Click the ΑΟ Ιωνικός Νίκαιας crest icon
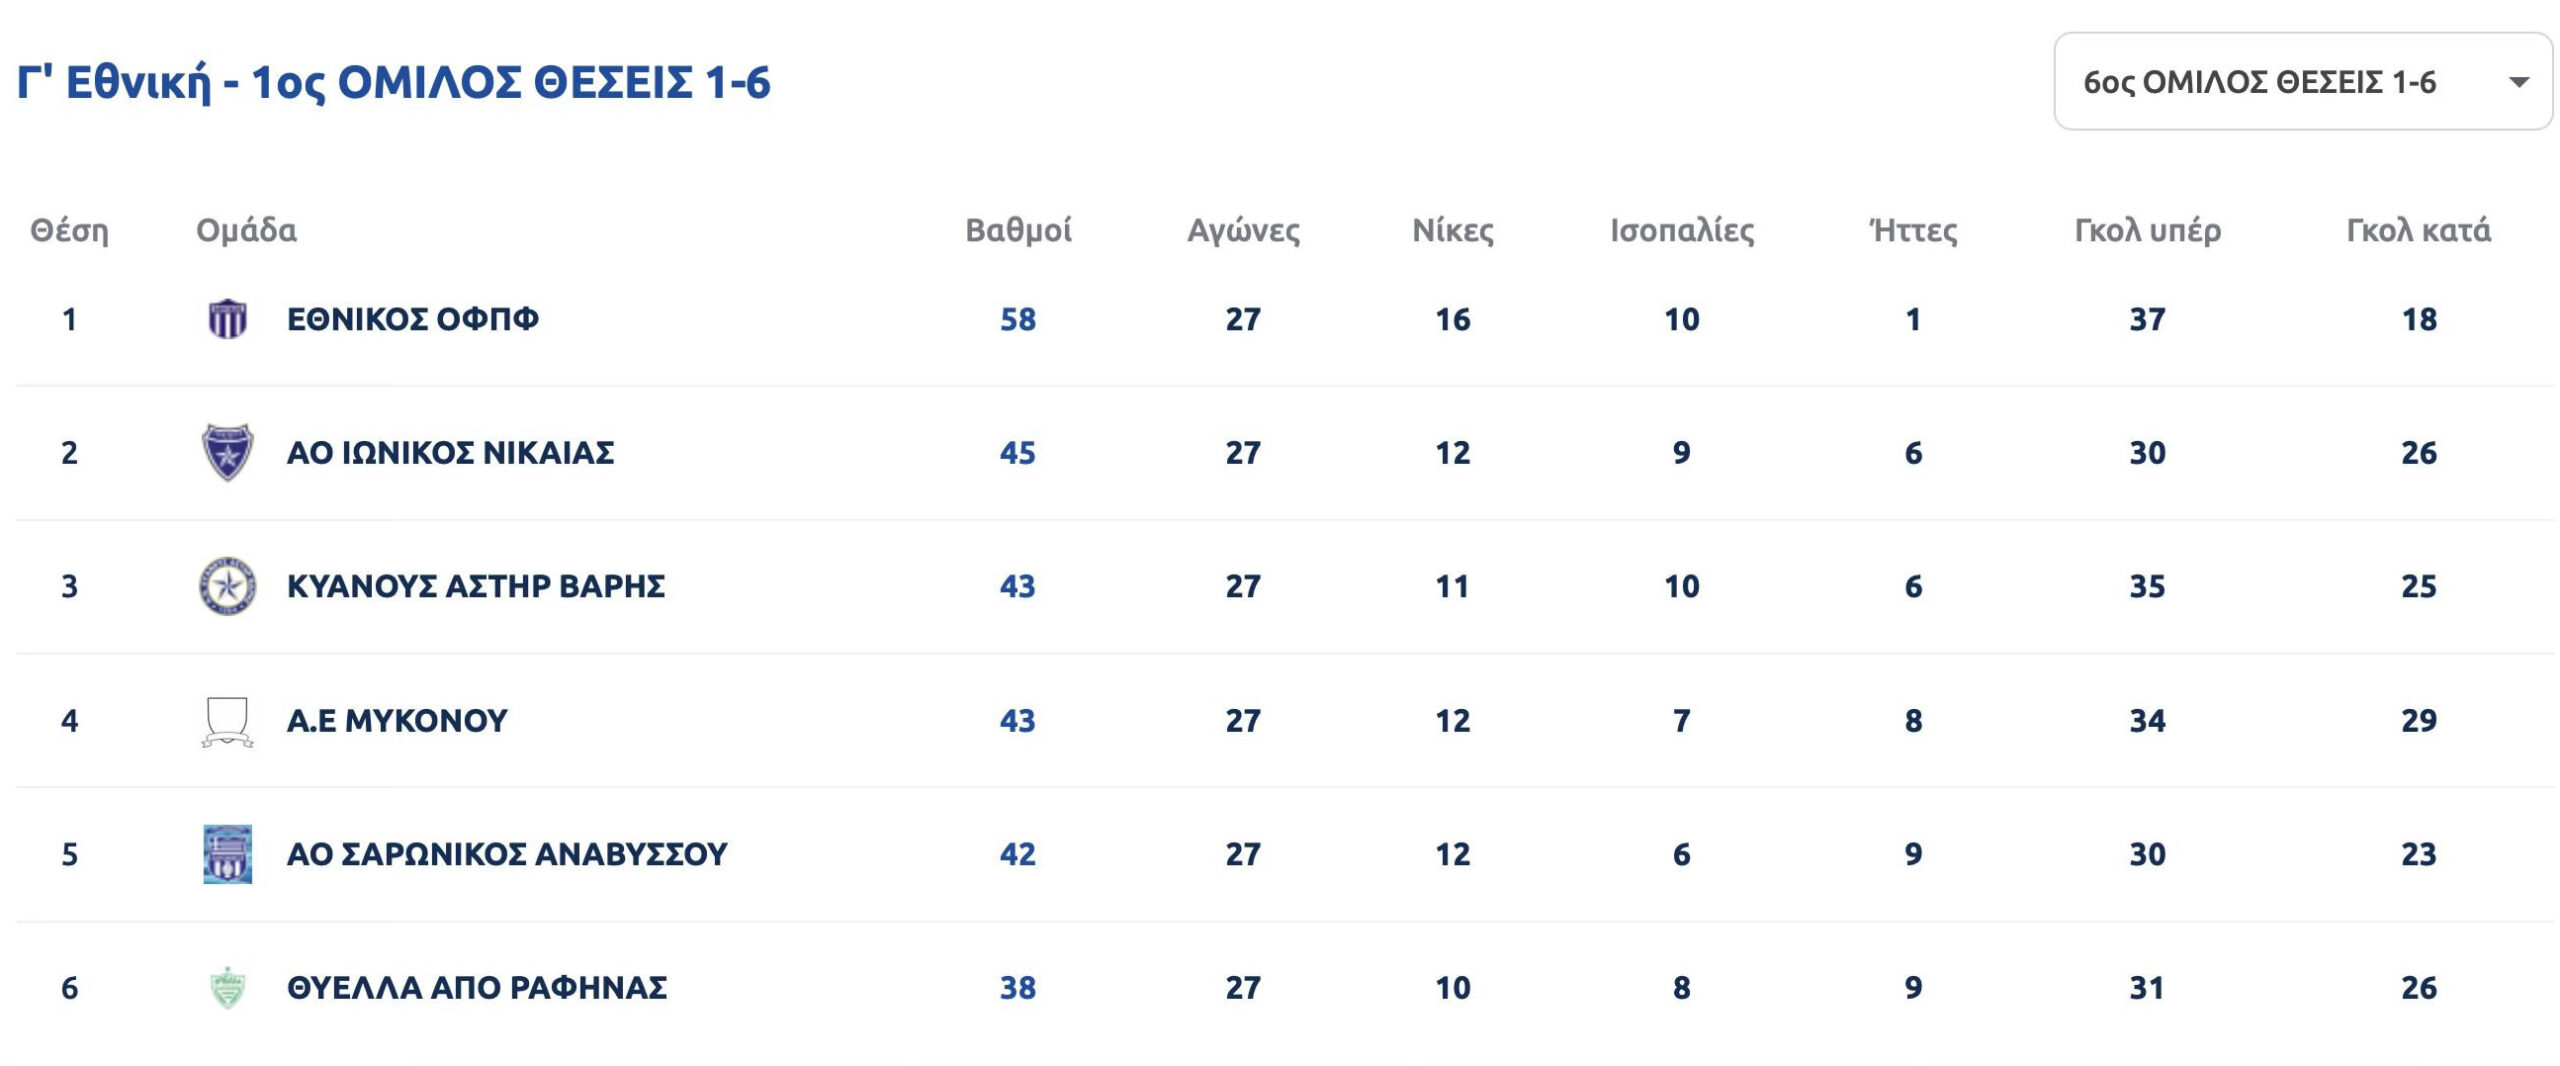 tap(227, 453)
